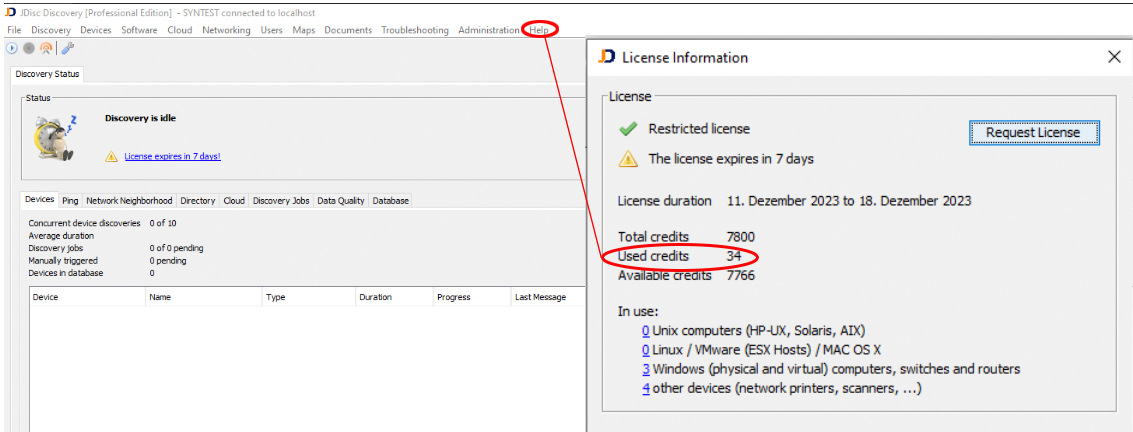Image resolution: width=1133 pixels, height=432 pixels.
Task: Close the License Information dialog
Action: pyautogui.click(x=1114, y=57)
